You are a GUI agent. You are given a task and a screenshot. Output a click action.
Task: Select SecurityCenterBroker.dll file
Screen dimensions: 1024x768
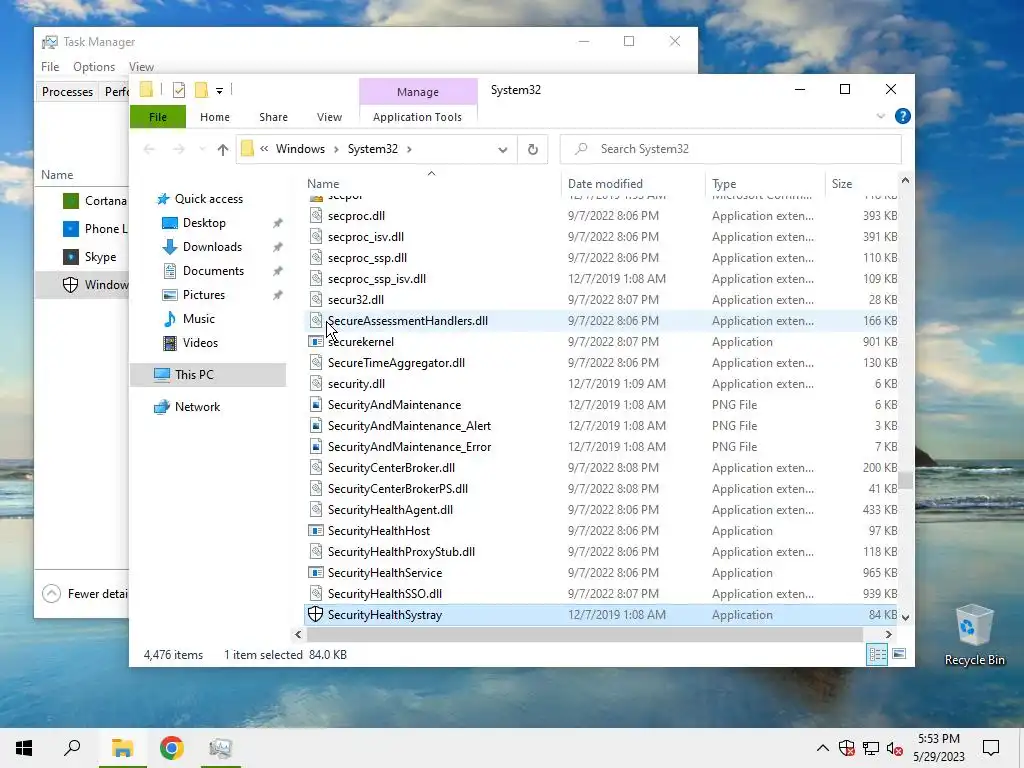coord(391,468)
